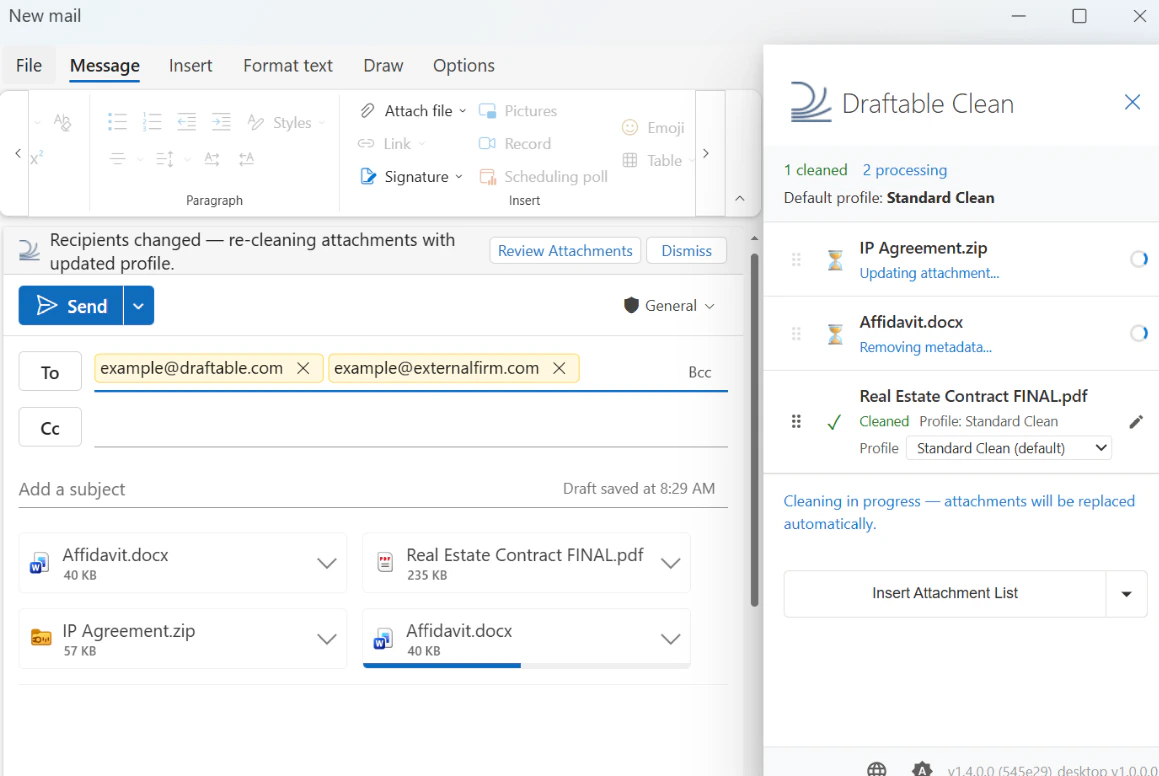Screen dimensions: 1159x776
Task: Click the uploading Affidavit.docx progress bar
Action: point(526,666)
